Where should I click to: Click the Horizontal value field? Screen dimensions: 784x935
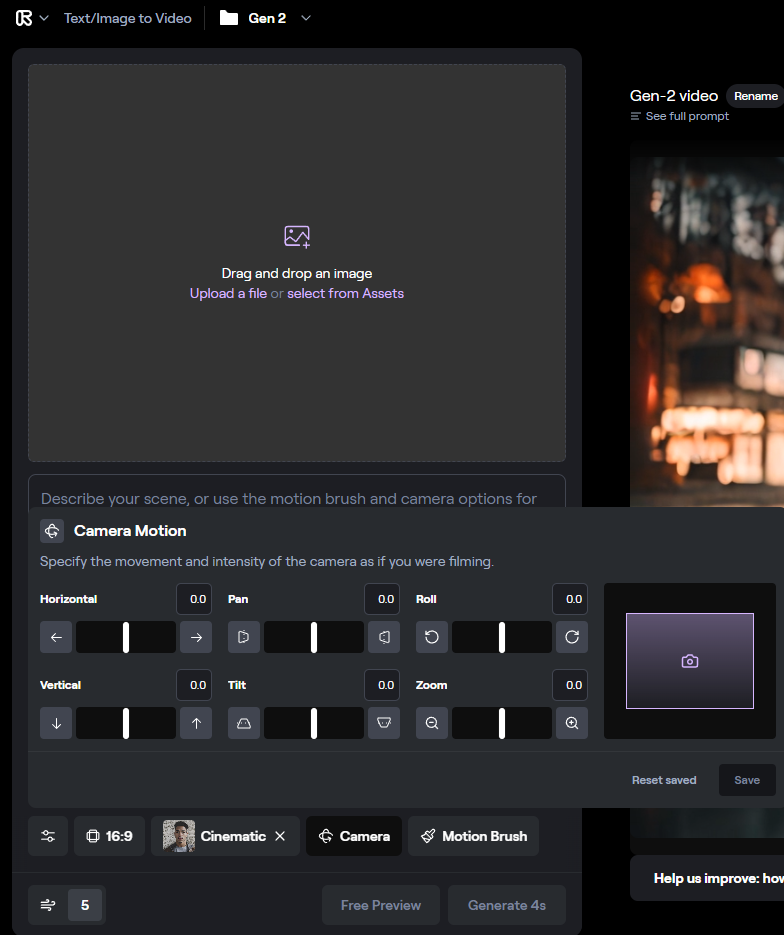194,599
